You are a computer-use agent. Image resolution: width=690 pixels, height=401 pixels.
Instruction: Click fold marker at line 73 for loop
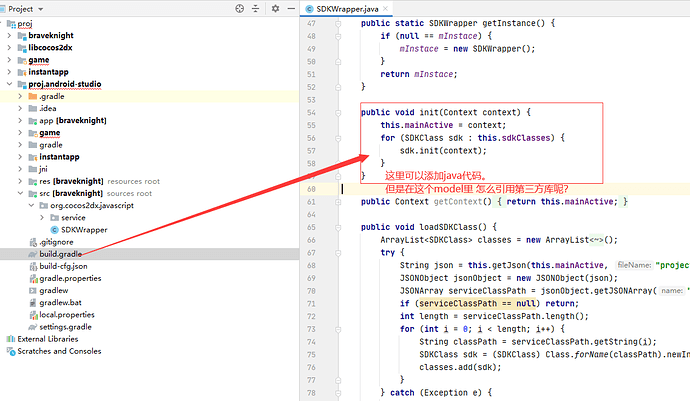[338, 329]
